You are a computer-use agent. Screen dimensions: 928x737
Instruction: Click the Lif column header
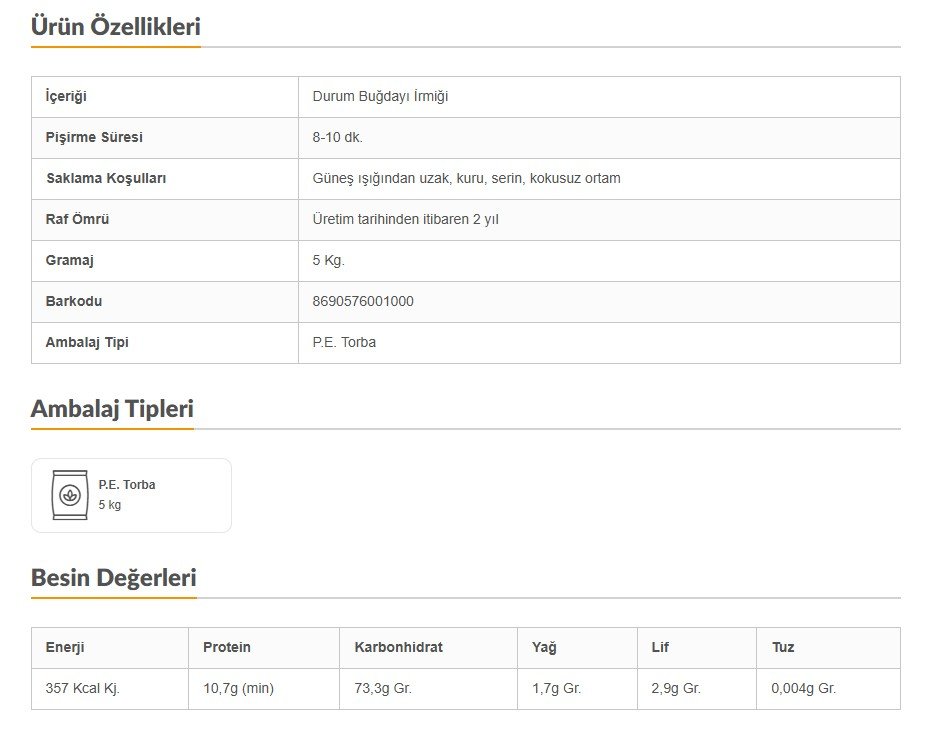[660, 648]
